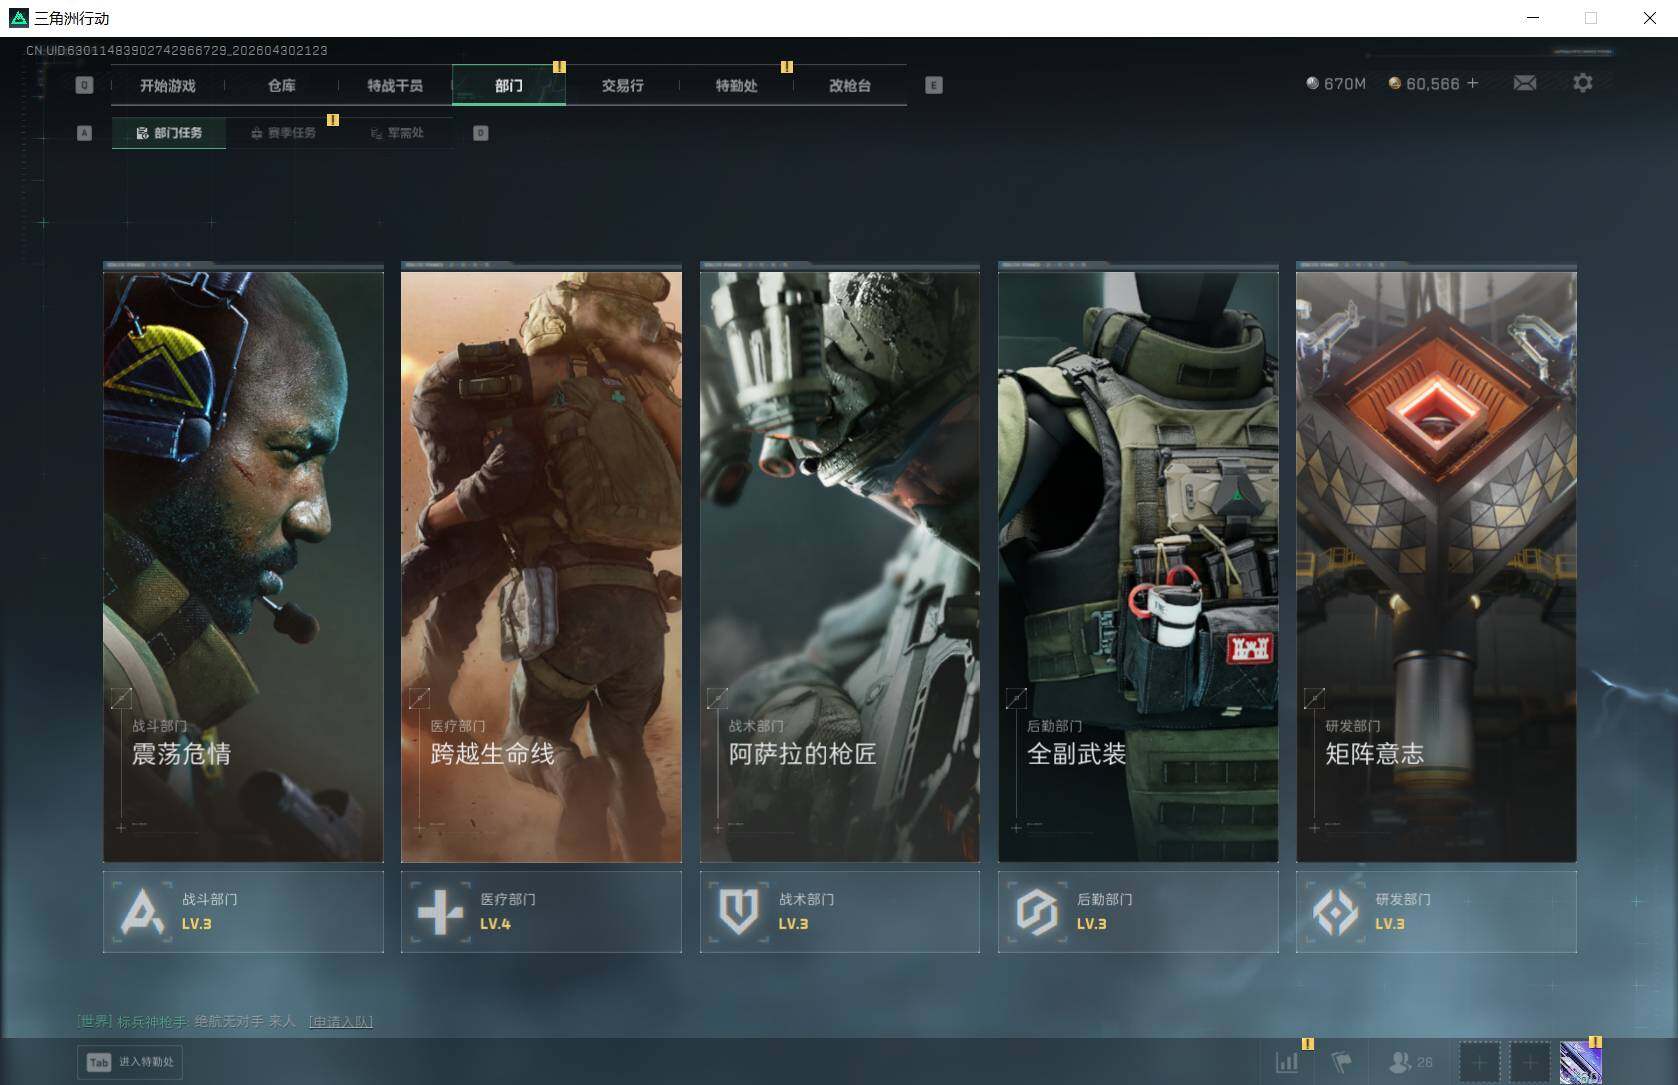Click the 战术部门 shield emblem icon
This screenshot has width=1678, height=1085.
pyautogui.click(x=739, y=911)
